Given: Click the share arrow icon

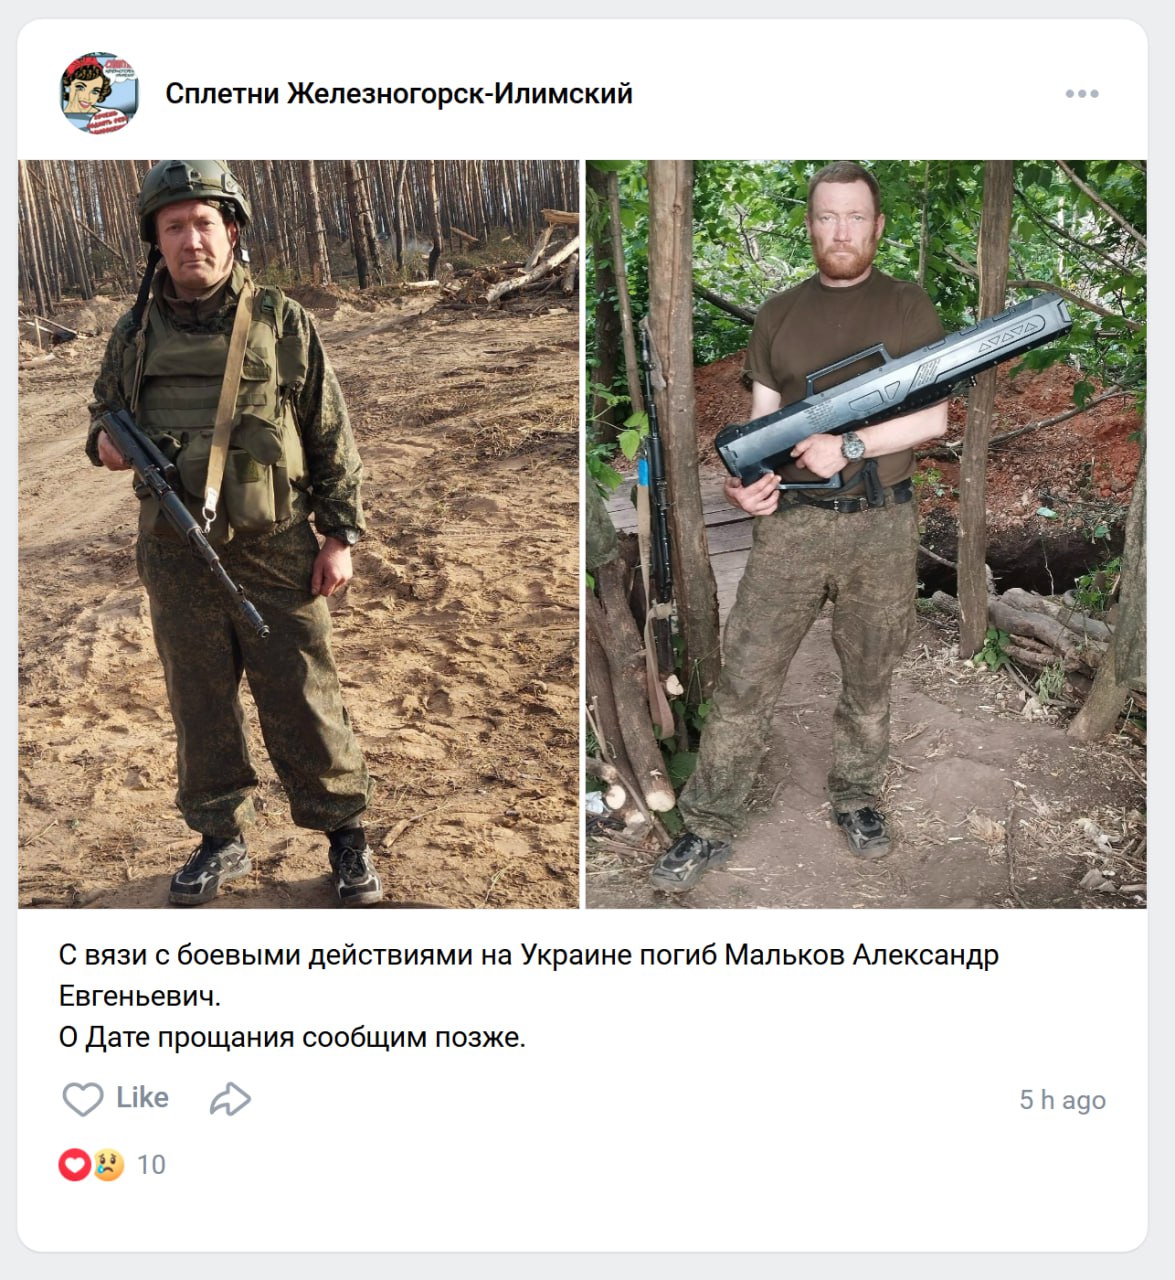Looking at the screenshot, I should click(x=230, y=1099).
